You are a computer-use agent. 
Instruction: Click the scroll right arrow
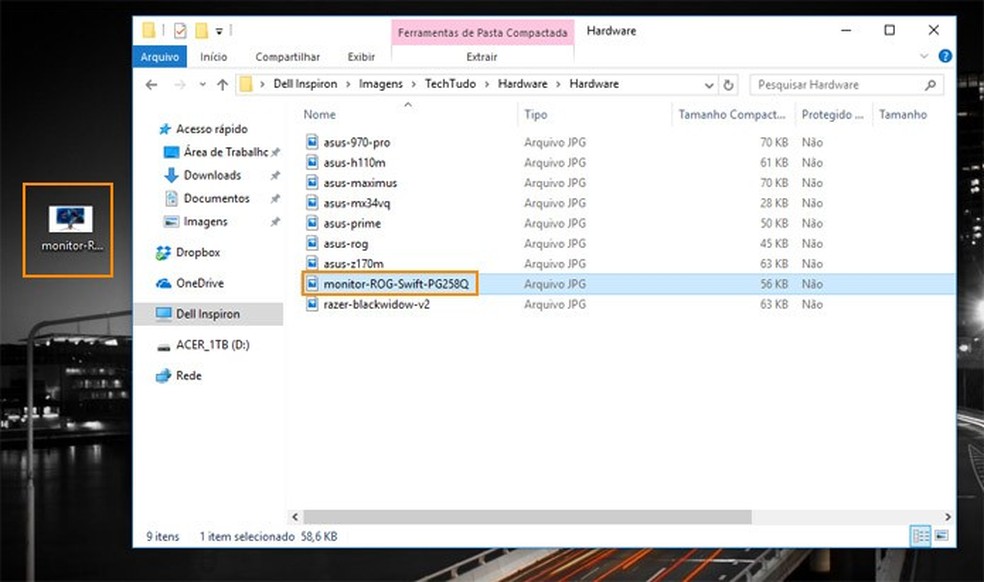pos(948,517)
